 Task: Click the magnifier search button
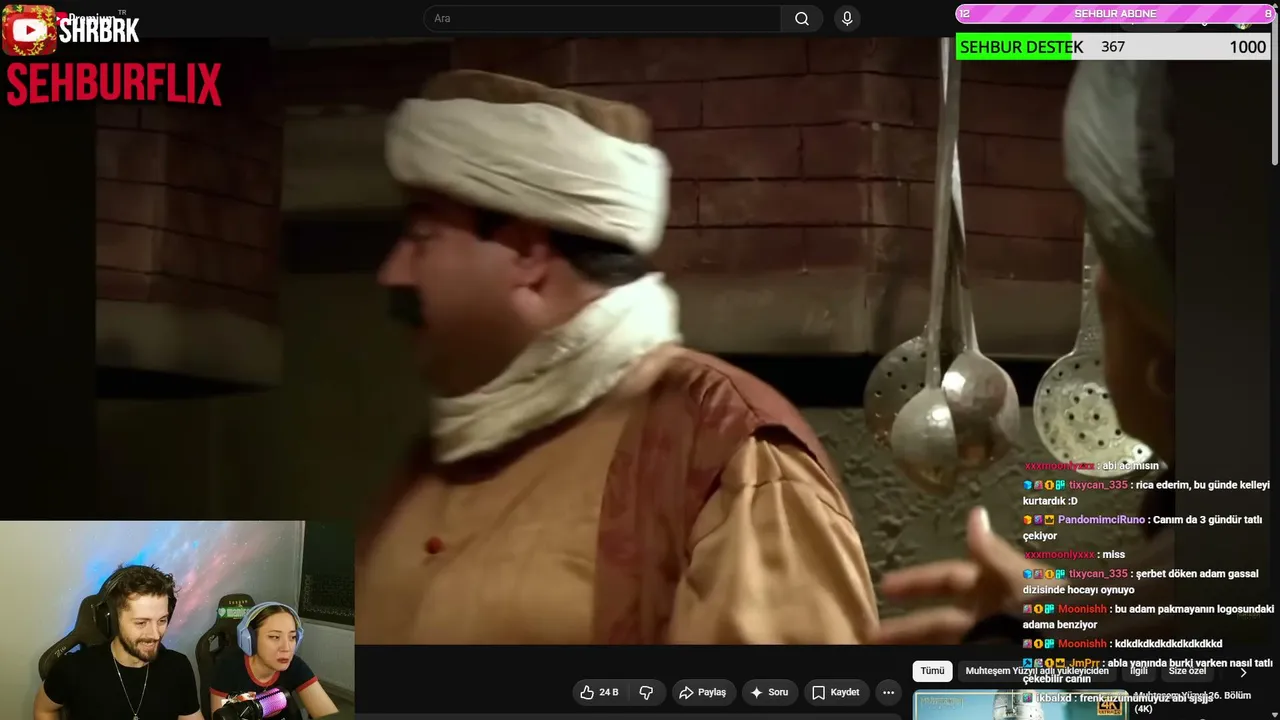[802, 19]
